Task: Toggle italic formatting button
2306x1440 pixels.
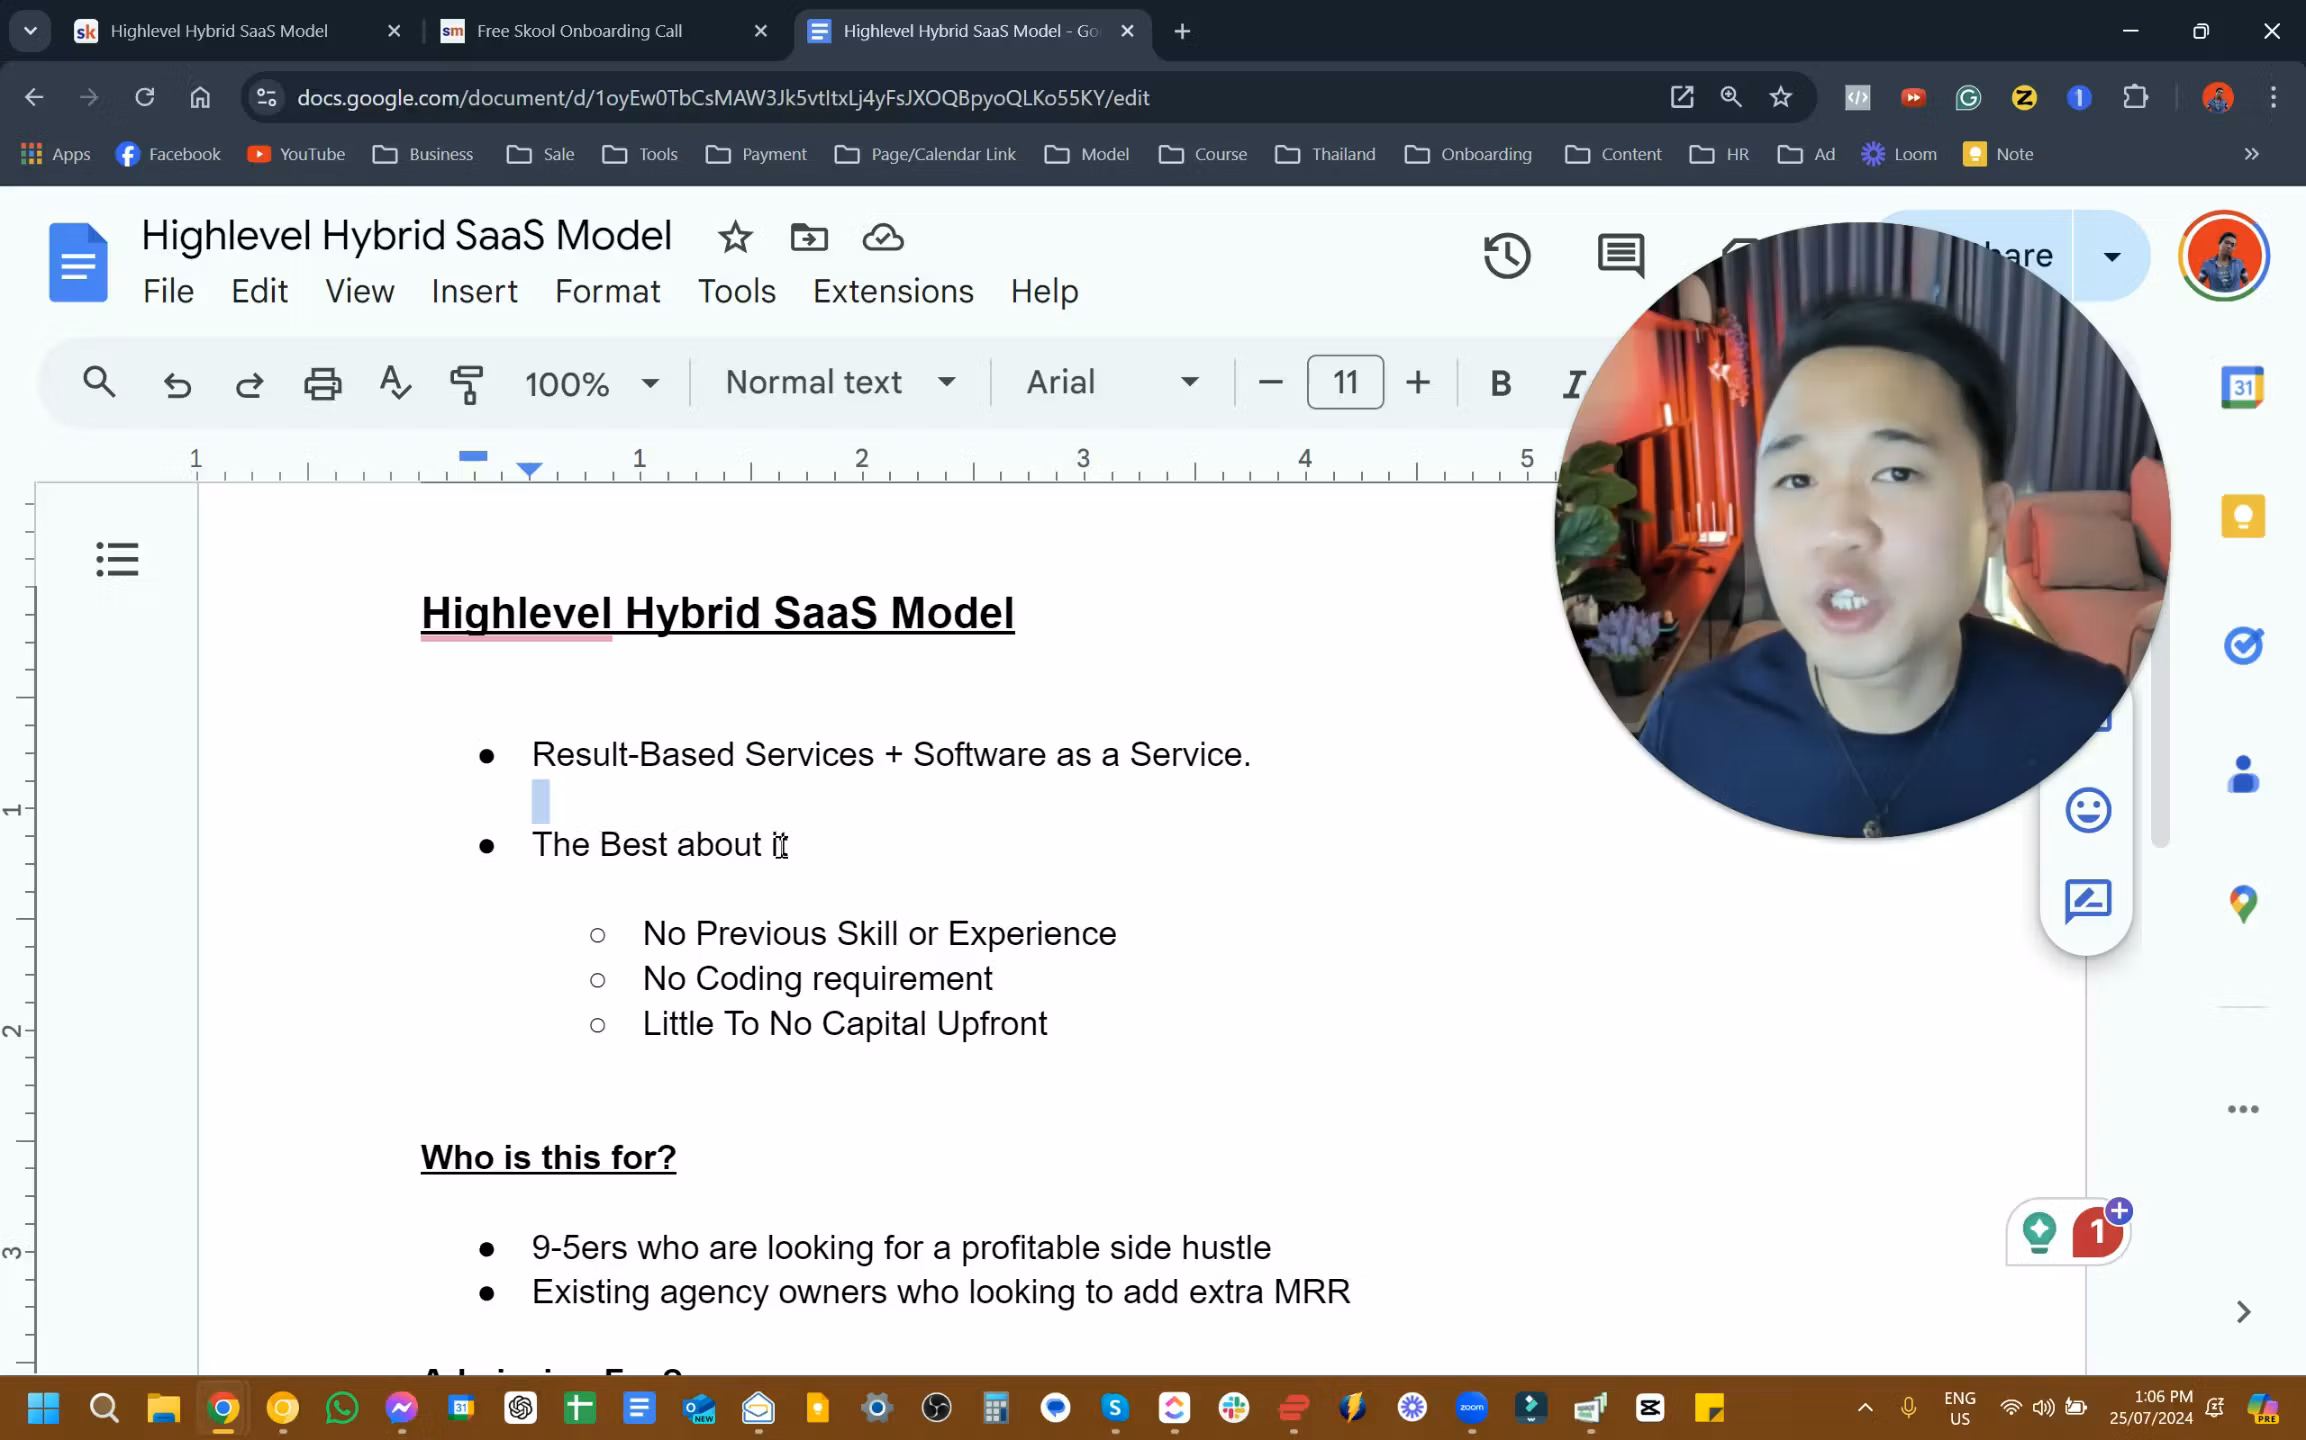Action: point(1573,383)
